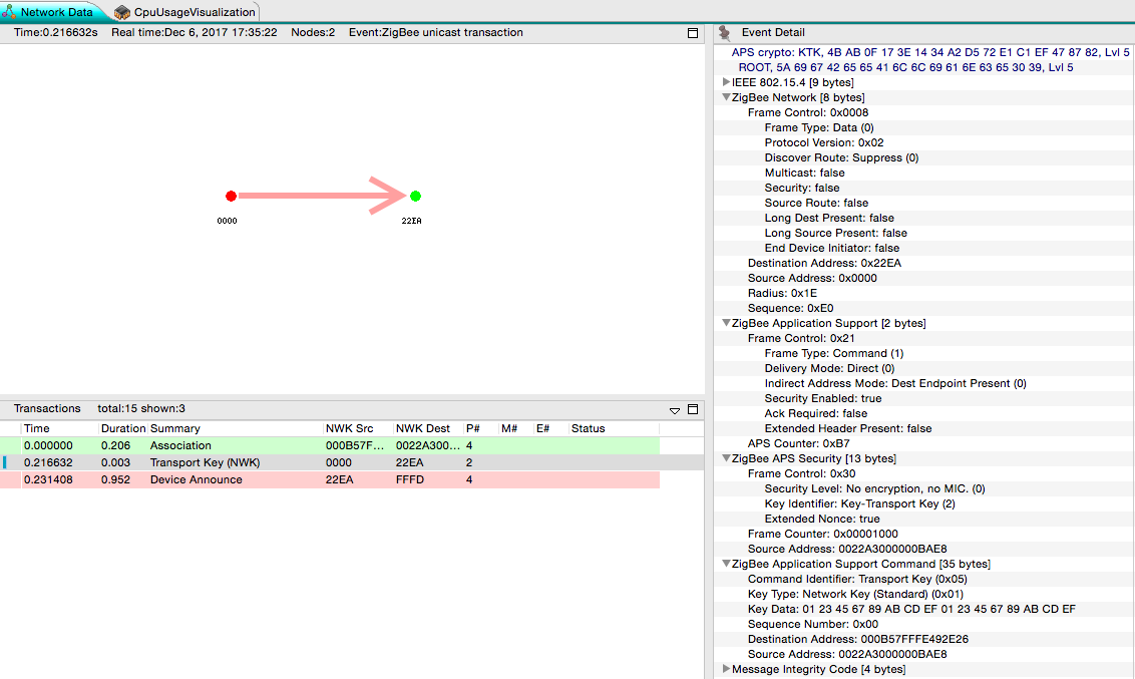Switch to the Network Data tab
Image resolution: width=1135 pixels, height=679 pixels.
(56, 12)
